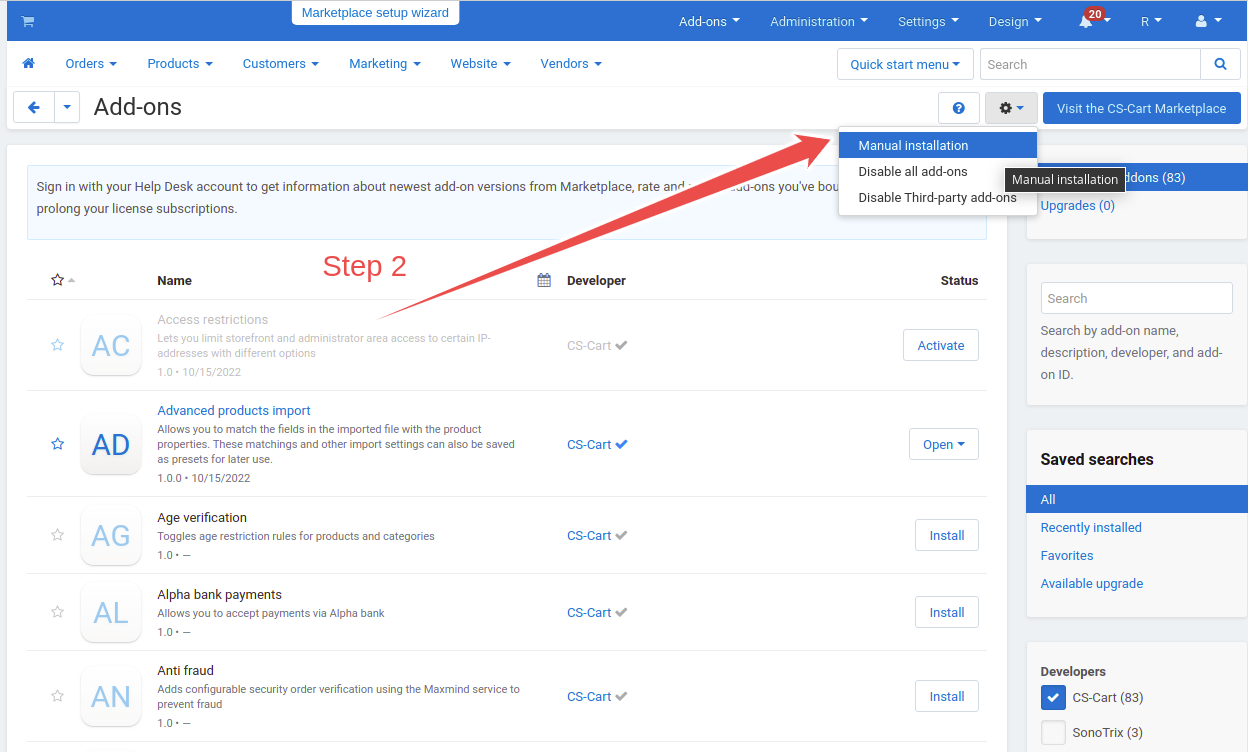Select Manual installation from menu

[913, 145]
